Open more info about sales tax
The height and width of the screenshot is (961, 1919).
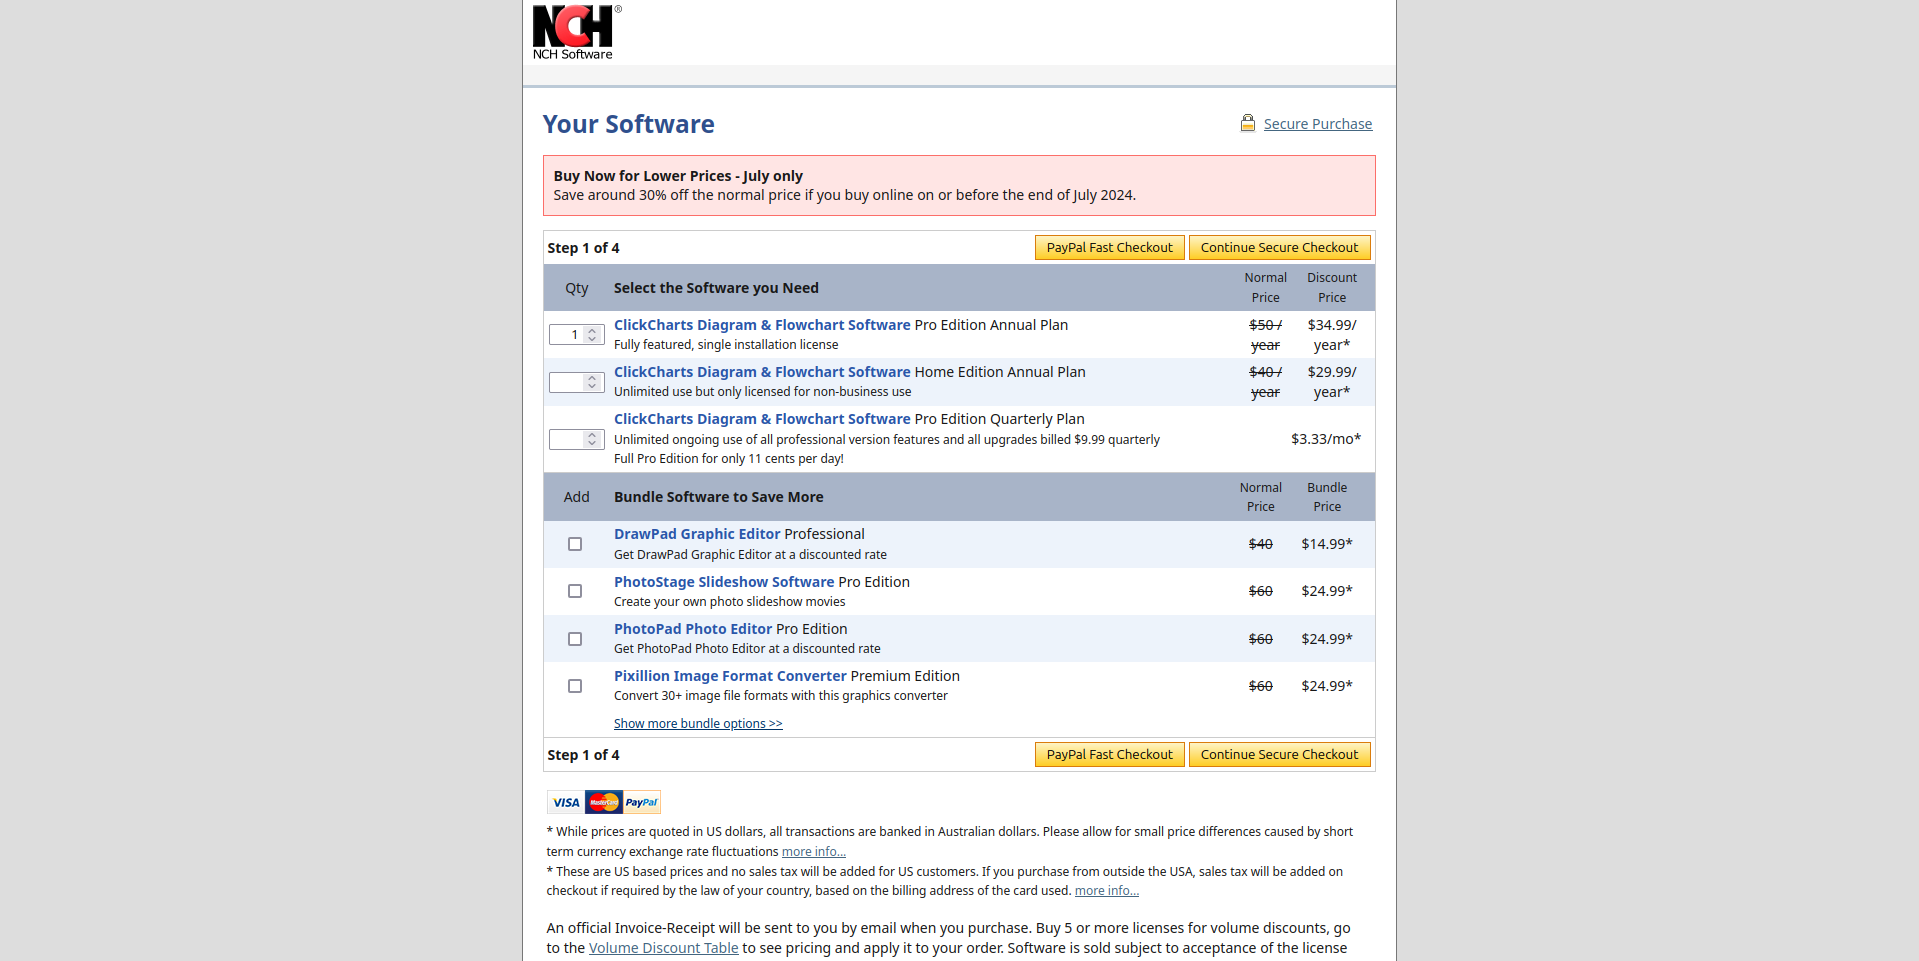[x=1107, y=891]
